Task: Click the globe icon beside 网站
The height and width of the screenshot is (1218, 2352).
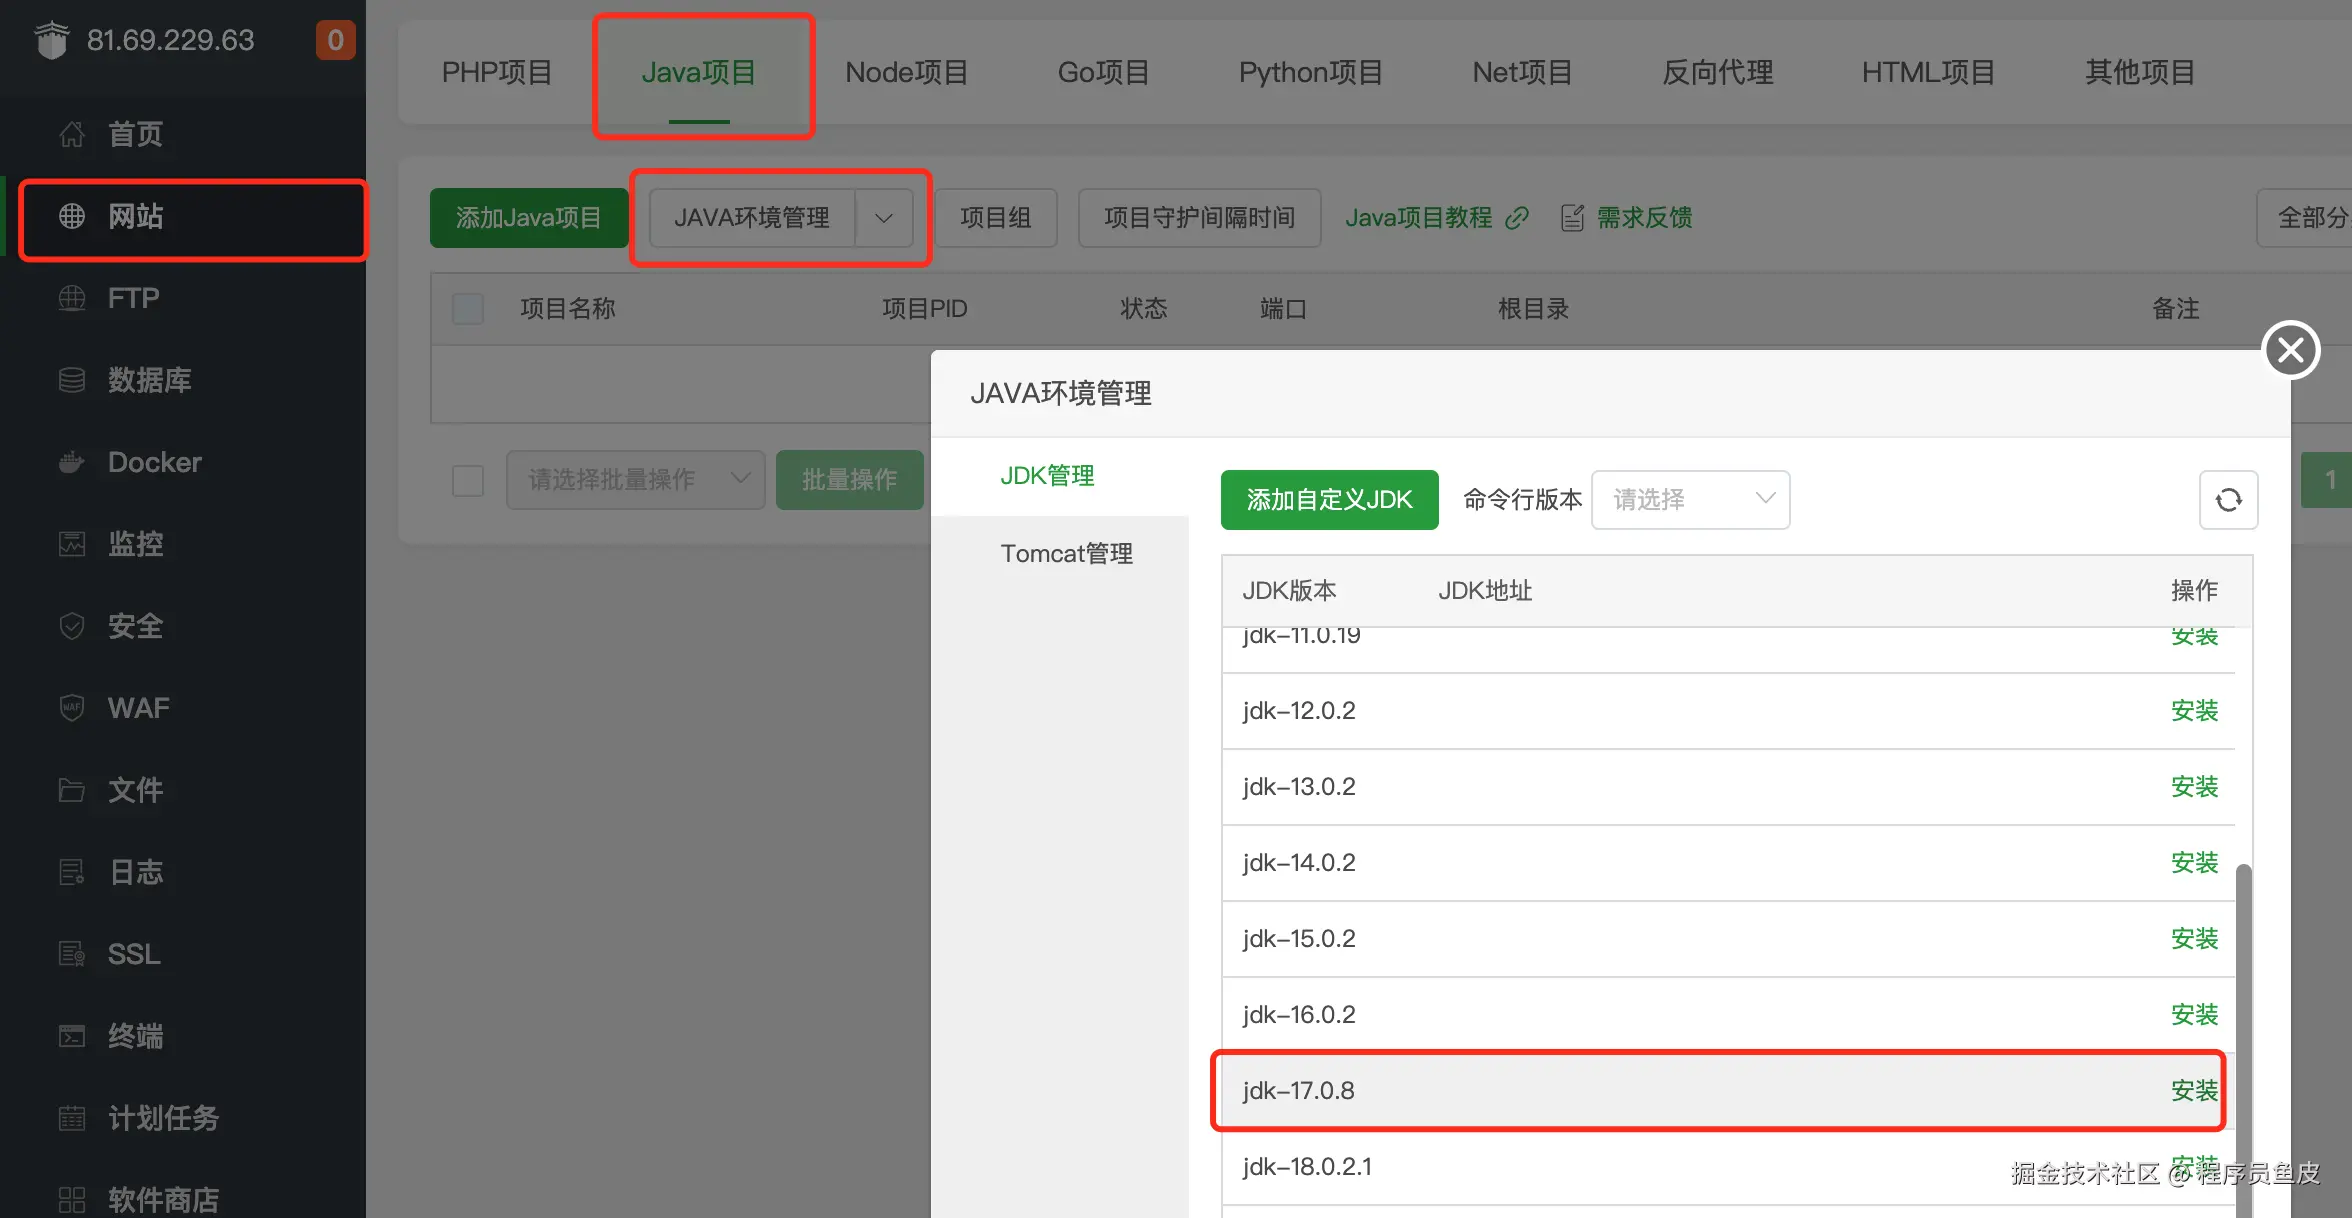Action: pos(72,216)
